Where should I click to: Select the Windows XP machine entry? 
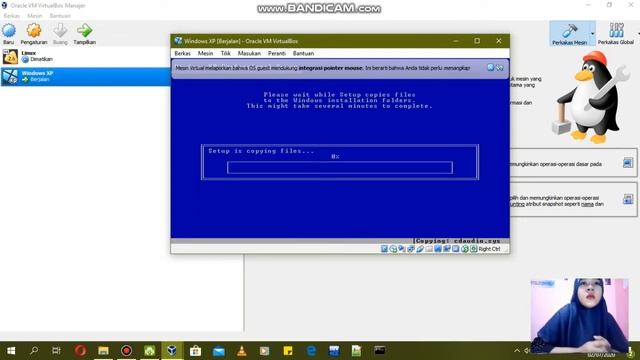(x=85, y=76)
